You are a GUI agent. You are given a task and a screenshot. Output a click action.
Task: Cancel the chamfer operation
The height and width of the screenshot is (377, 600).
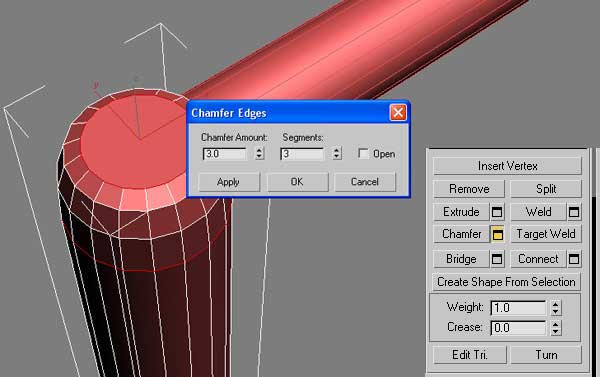pos(365,182)
